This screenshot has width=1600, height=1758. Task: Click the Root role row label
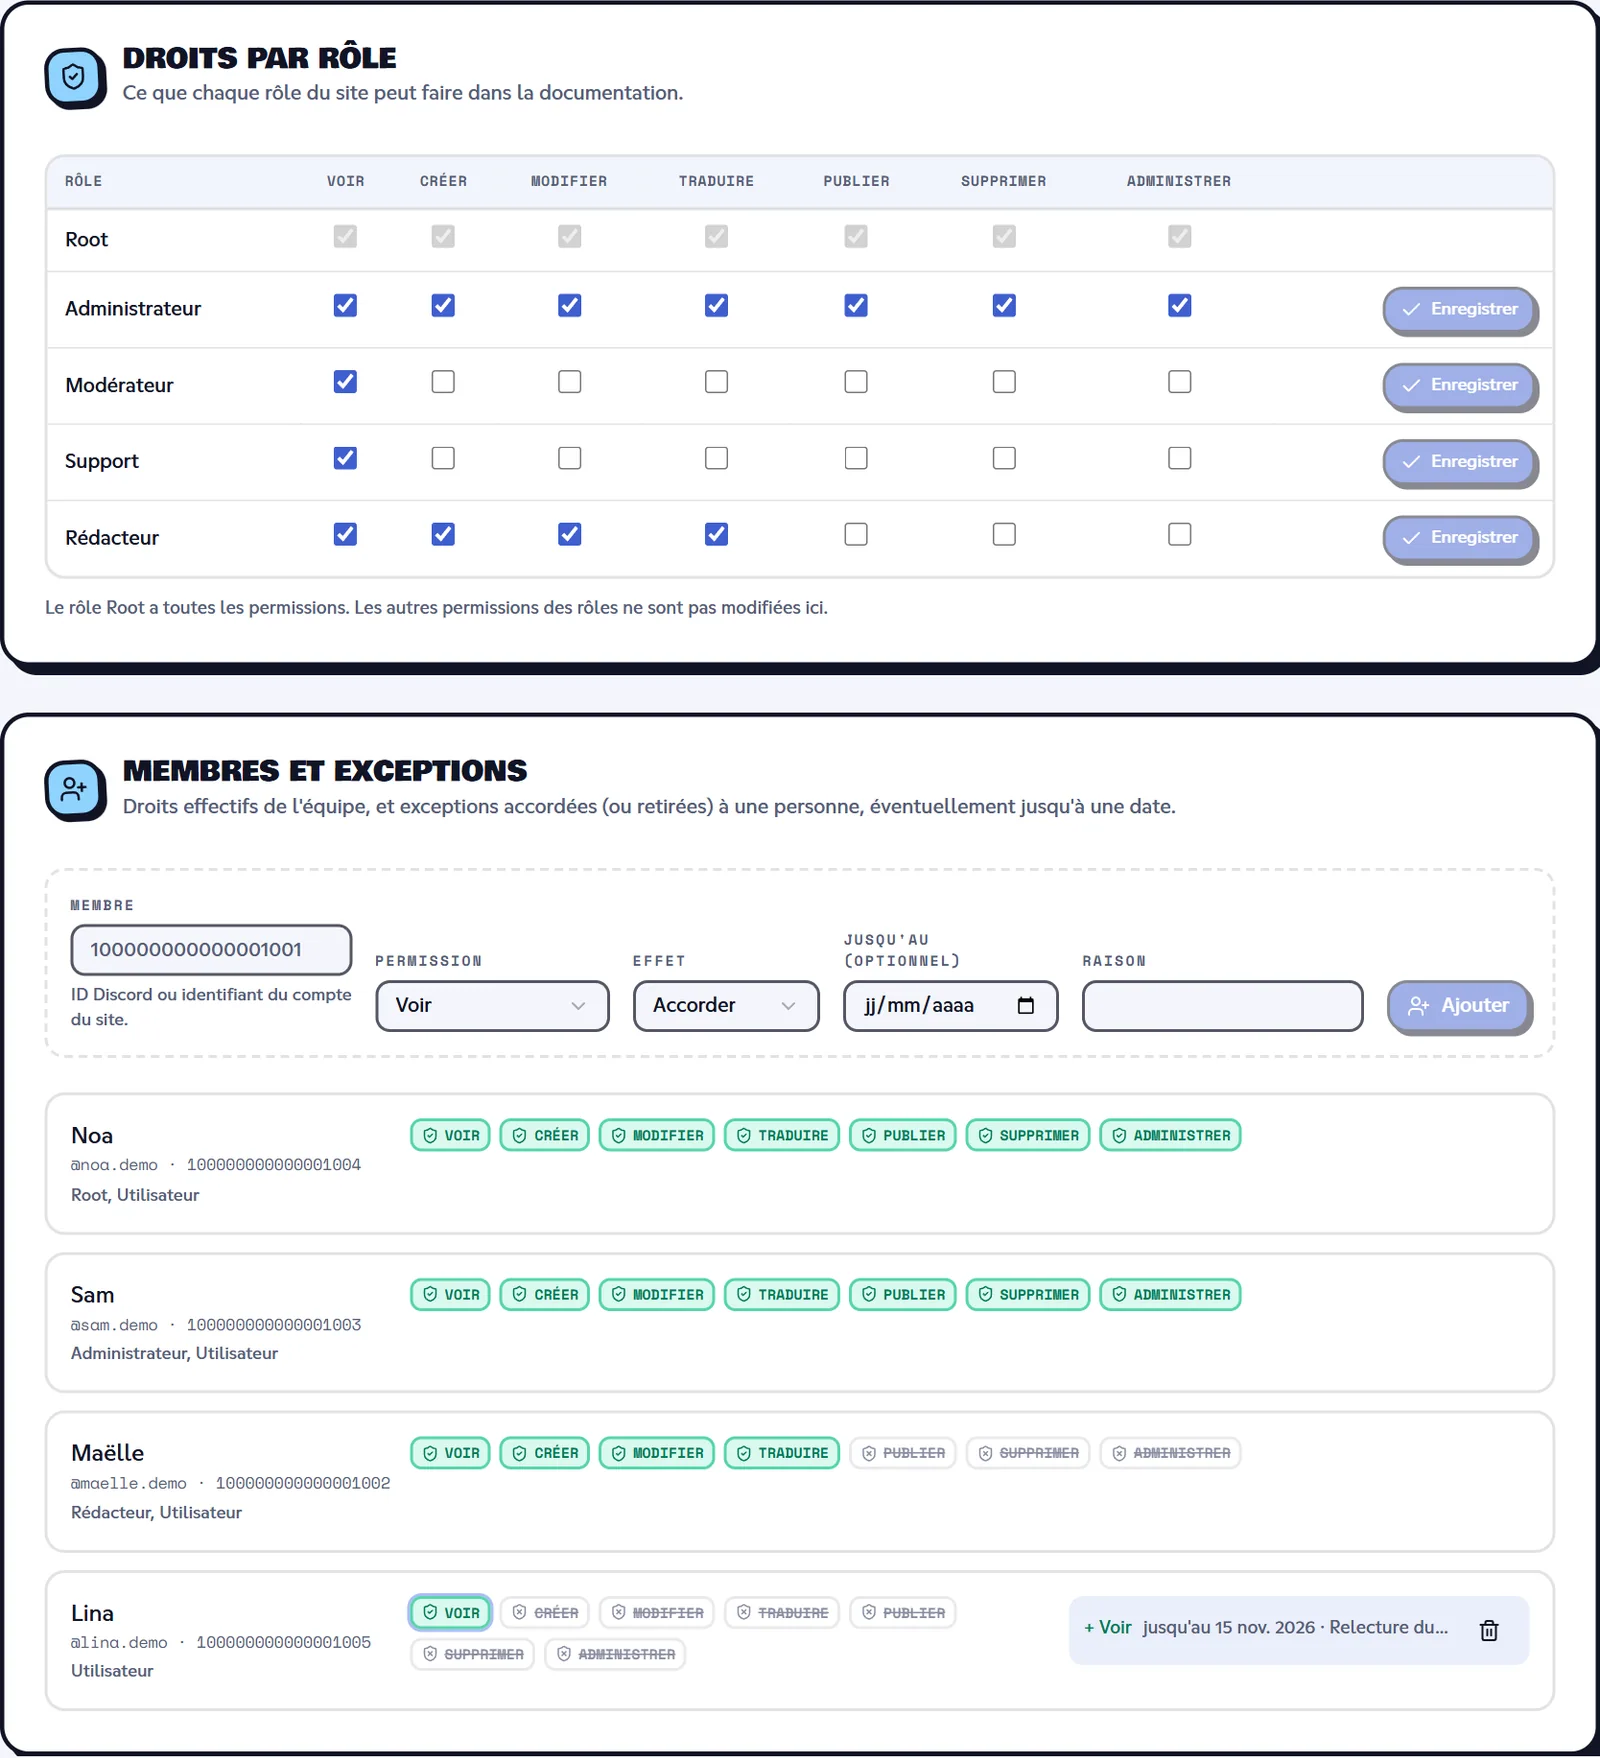pyautogui.click(x=87, y=239)
